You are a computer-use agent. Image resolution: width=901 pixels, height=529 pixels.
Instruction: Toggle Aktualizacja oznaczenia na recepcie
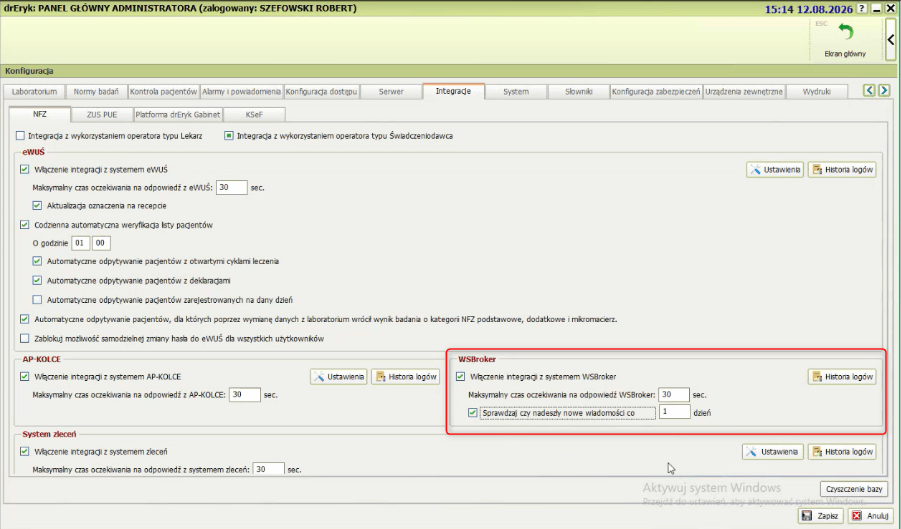pyautogui.click(x=37, y=206)
